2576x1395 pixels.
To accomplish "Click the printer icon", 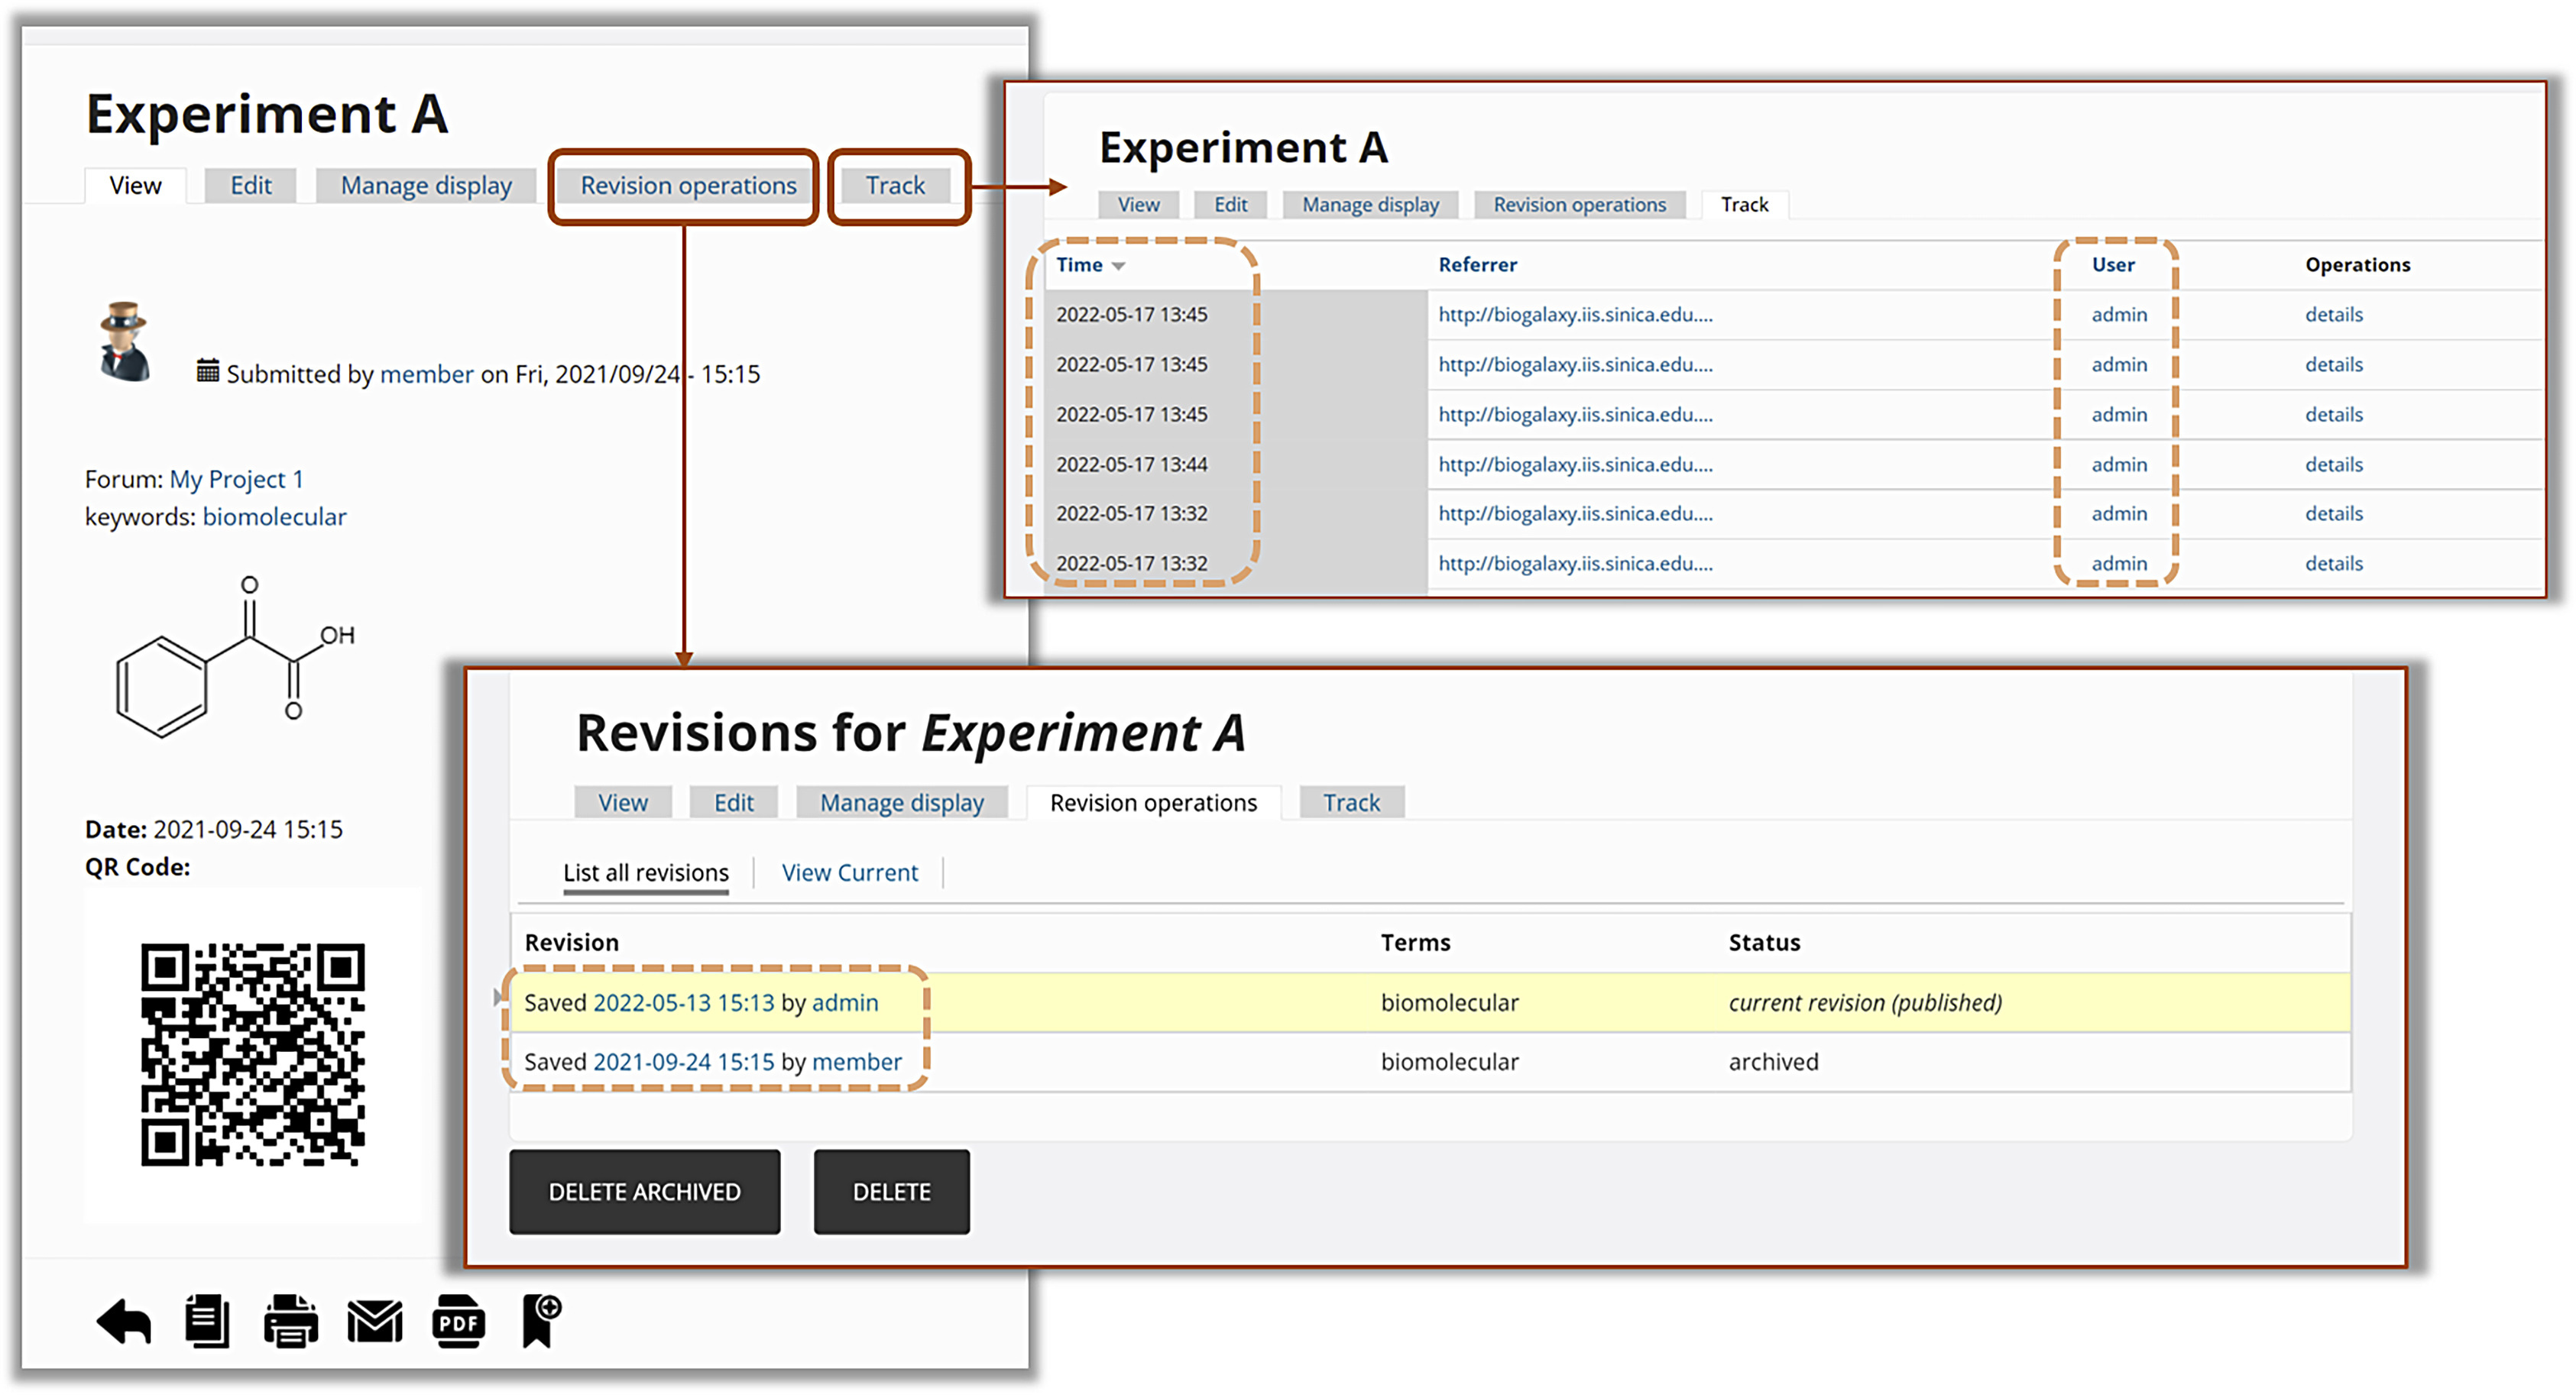I will point(291,1321).
